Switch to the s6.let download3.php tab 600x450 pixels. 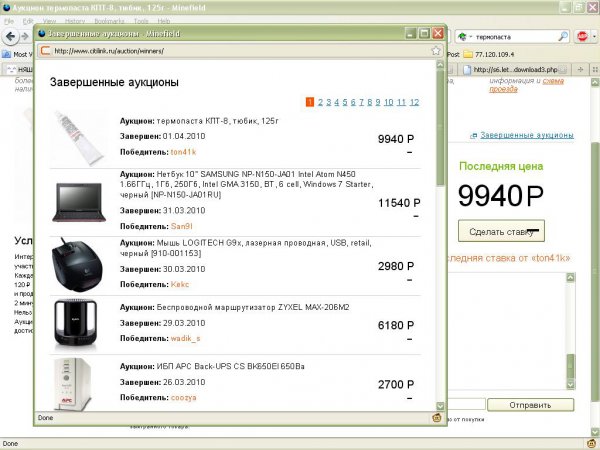click(x=515, y=69)
